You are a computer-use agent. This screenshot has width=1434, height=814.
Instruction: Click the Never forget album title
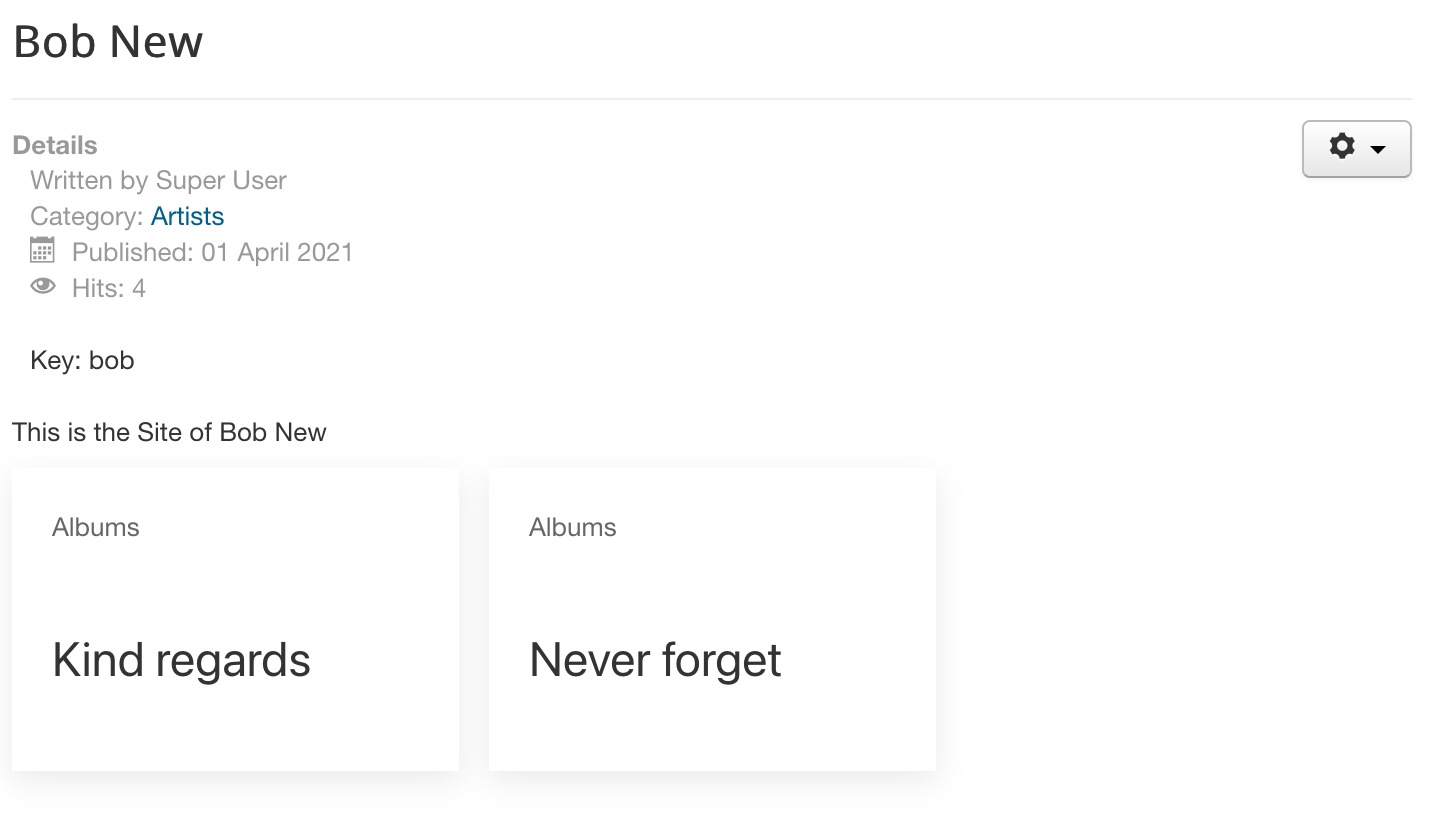click(x=655, y=661)
